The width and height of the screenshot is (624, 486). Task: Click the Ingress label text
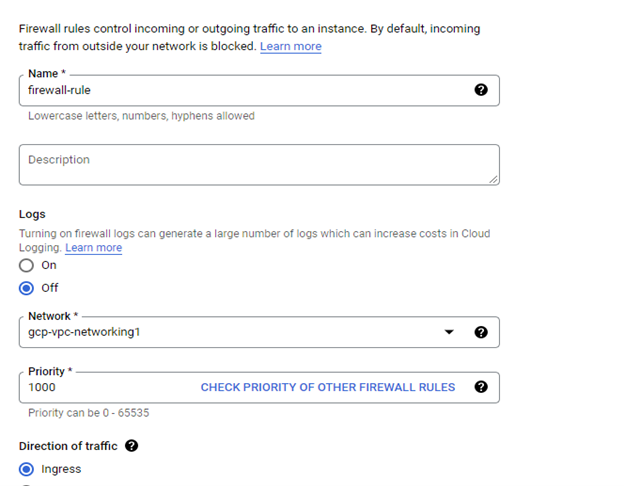point(61,469)
